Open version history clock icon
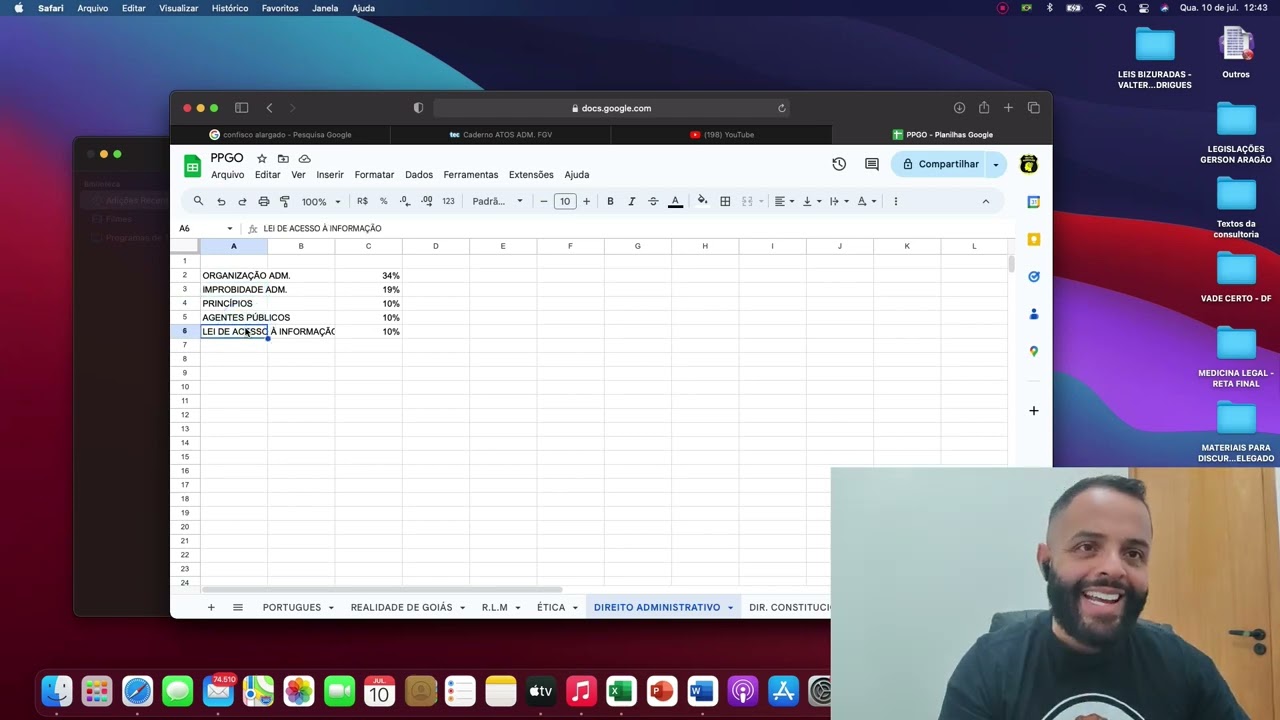1280x720 pixels. pos(839,164)
